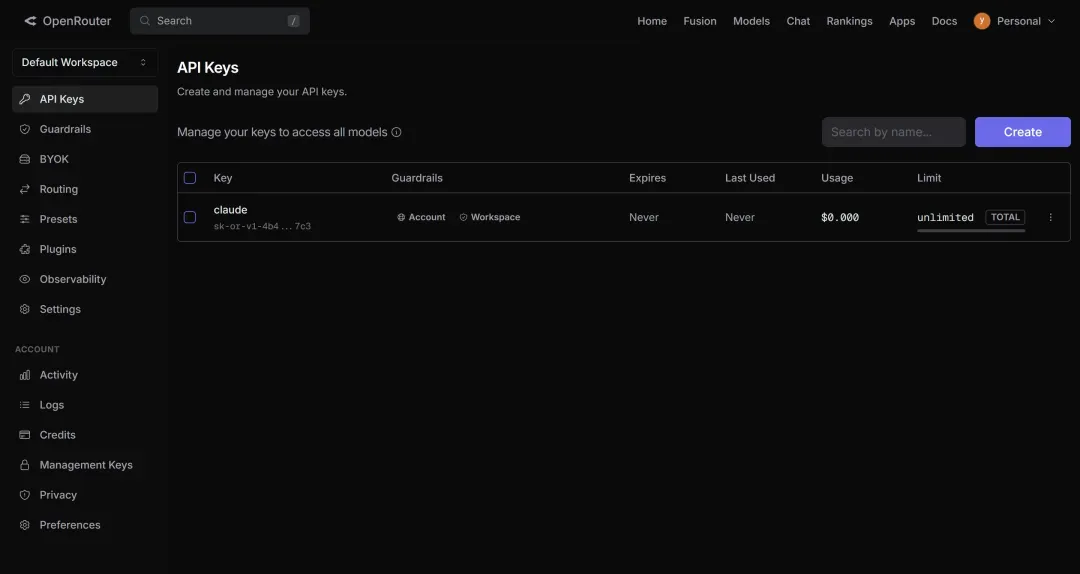The height and width of the screenshot is (574, 1080).
Task: Click the Last Used column header
Action: (x=749, y=178)
